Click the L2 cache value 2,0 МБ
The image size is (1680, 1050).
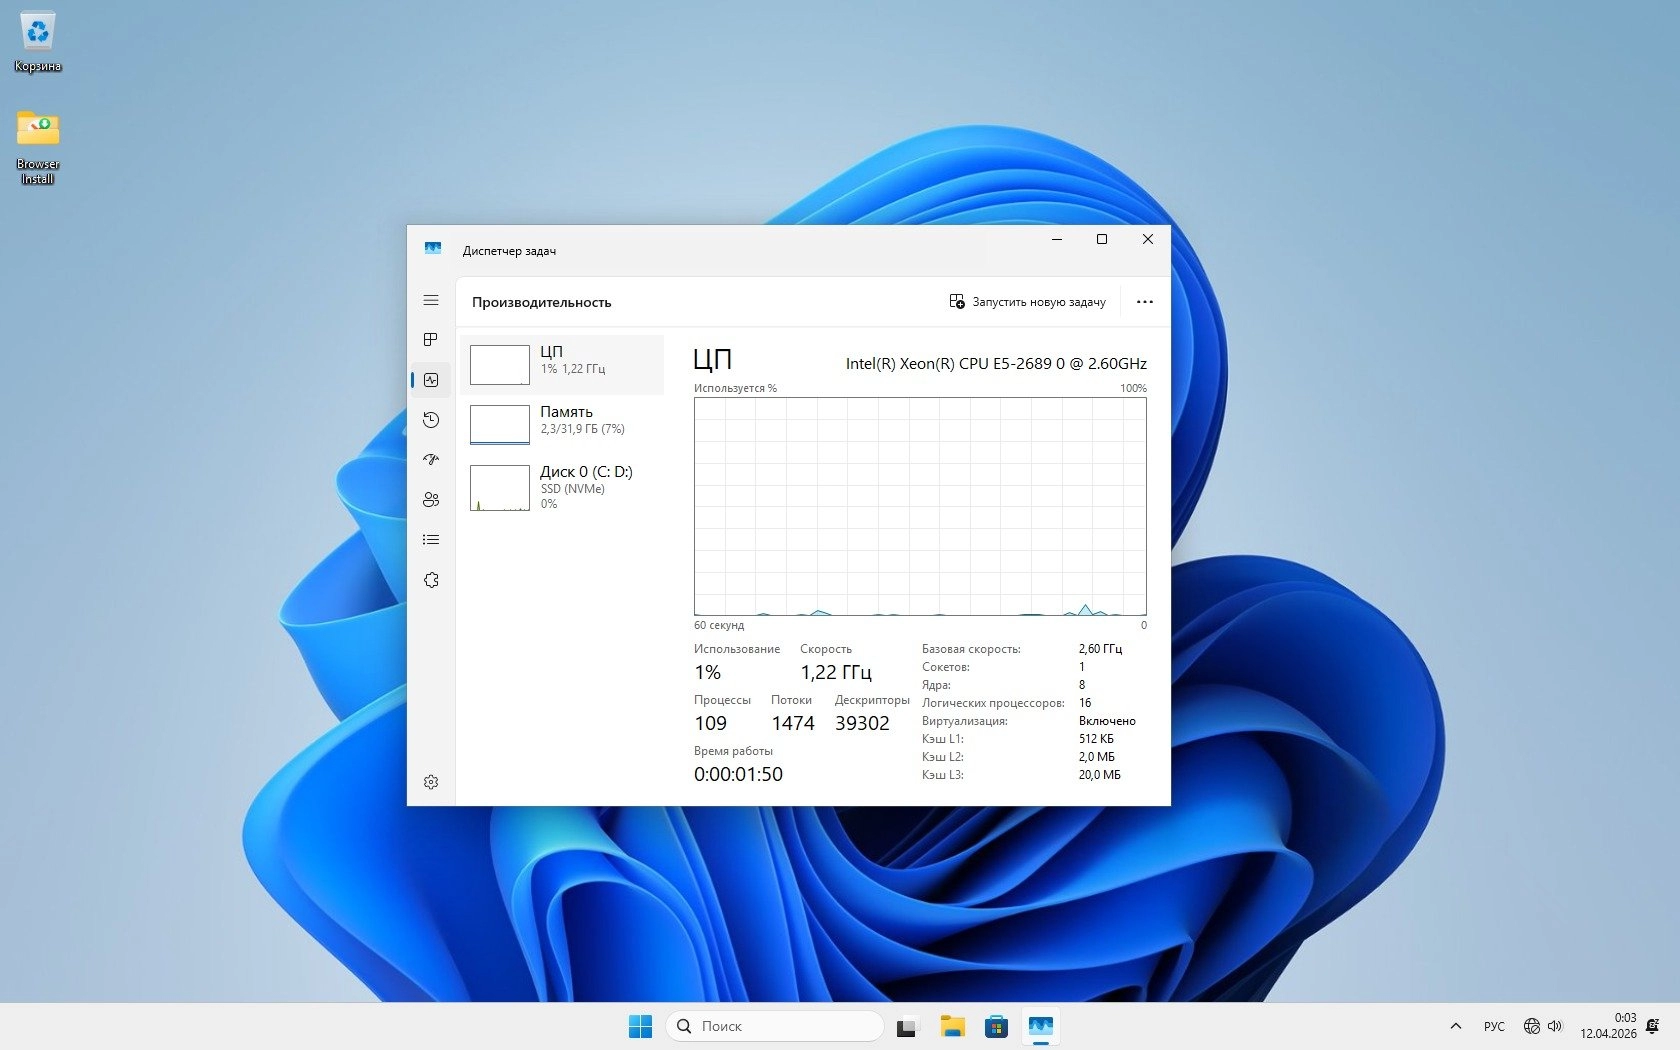(x=1096, y=757)
